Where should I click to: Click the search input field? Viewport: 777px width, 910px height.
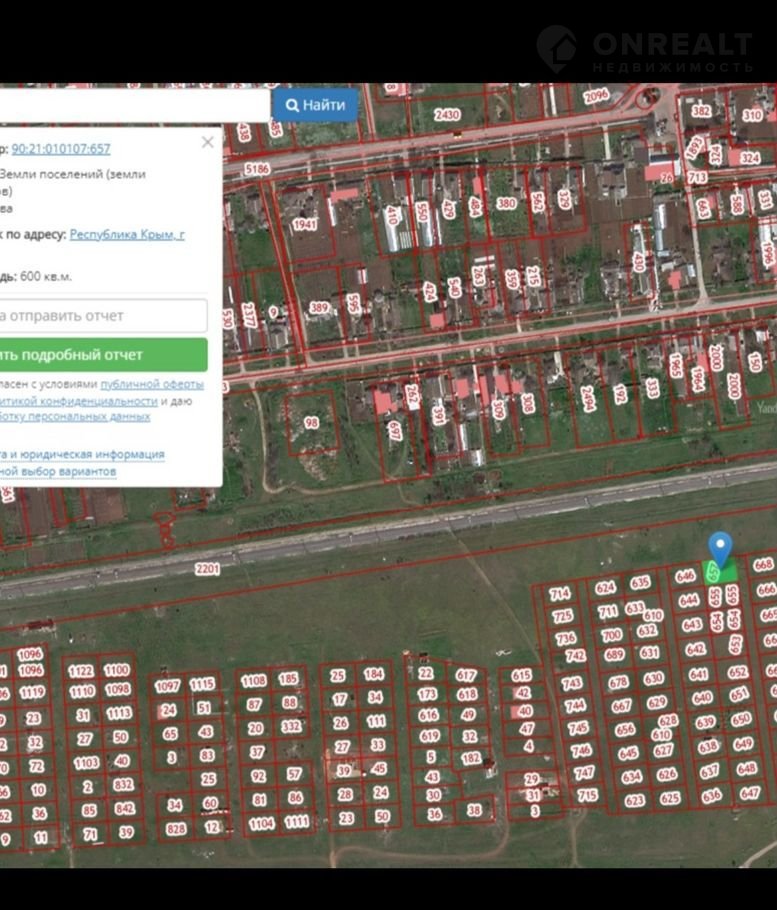pos(134,105)
